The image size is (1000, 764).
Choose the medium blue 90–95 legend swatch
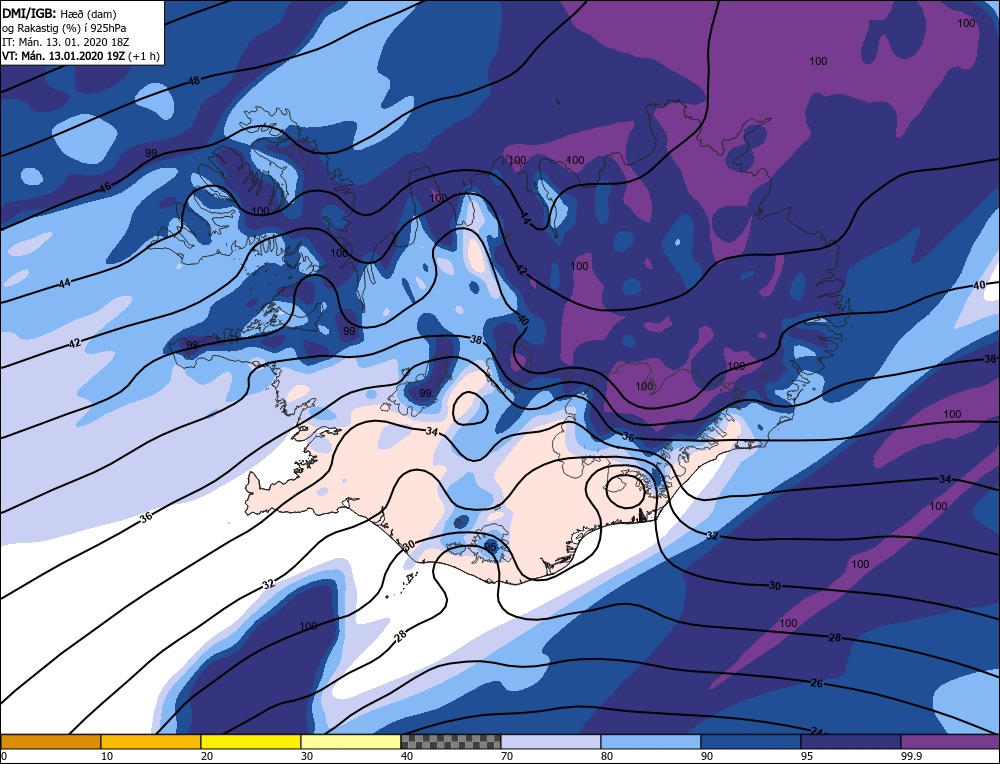pos(751,741)
